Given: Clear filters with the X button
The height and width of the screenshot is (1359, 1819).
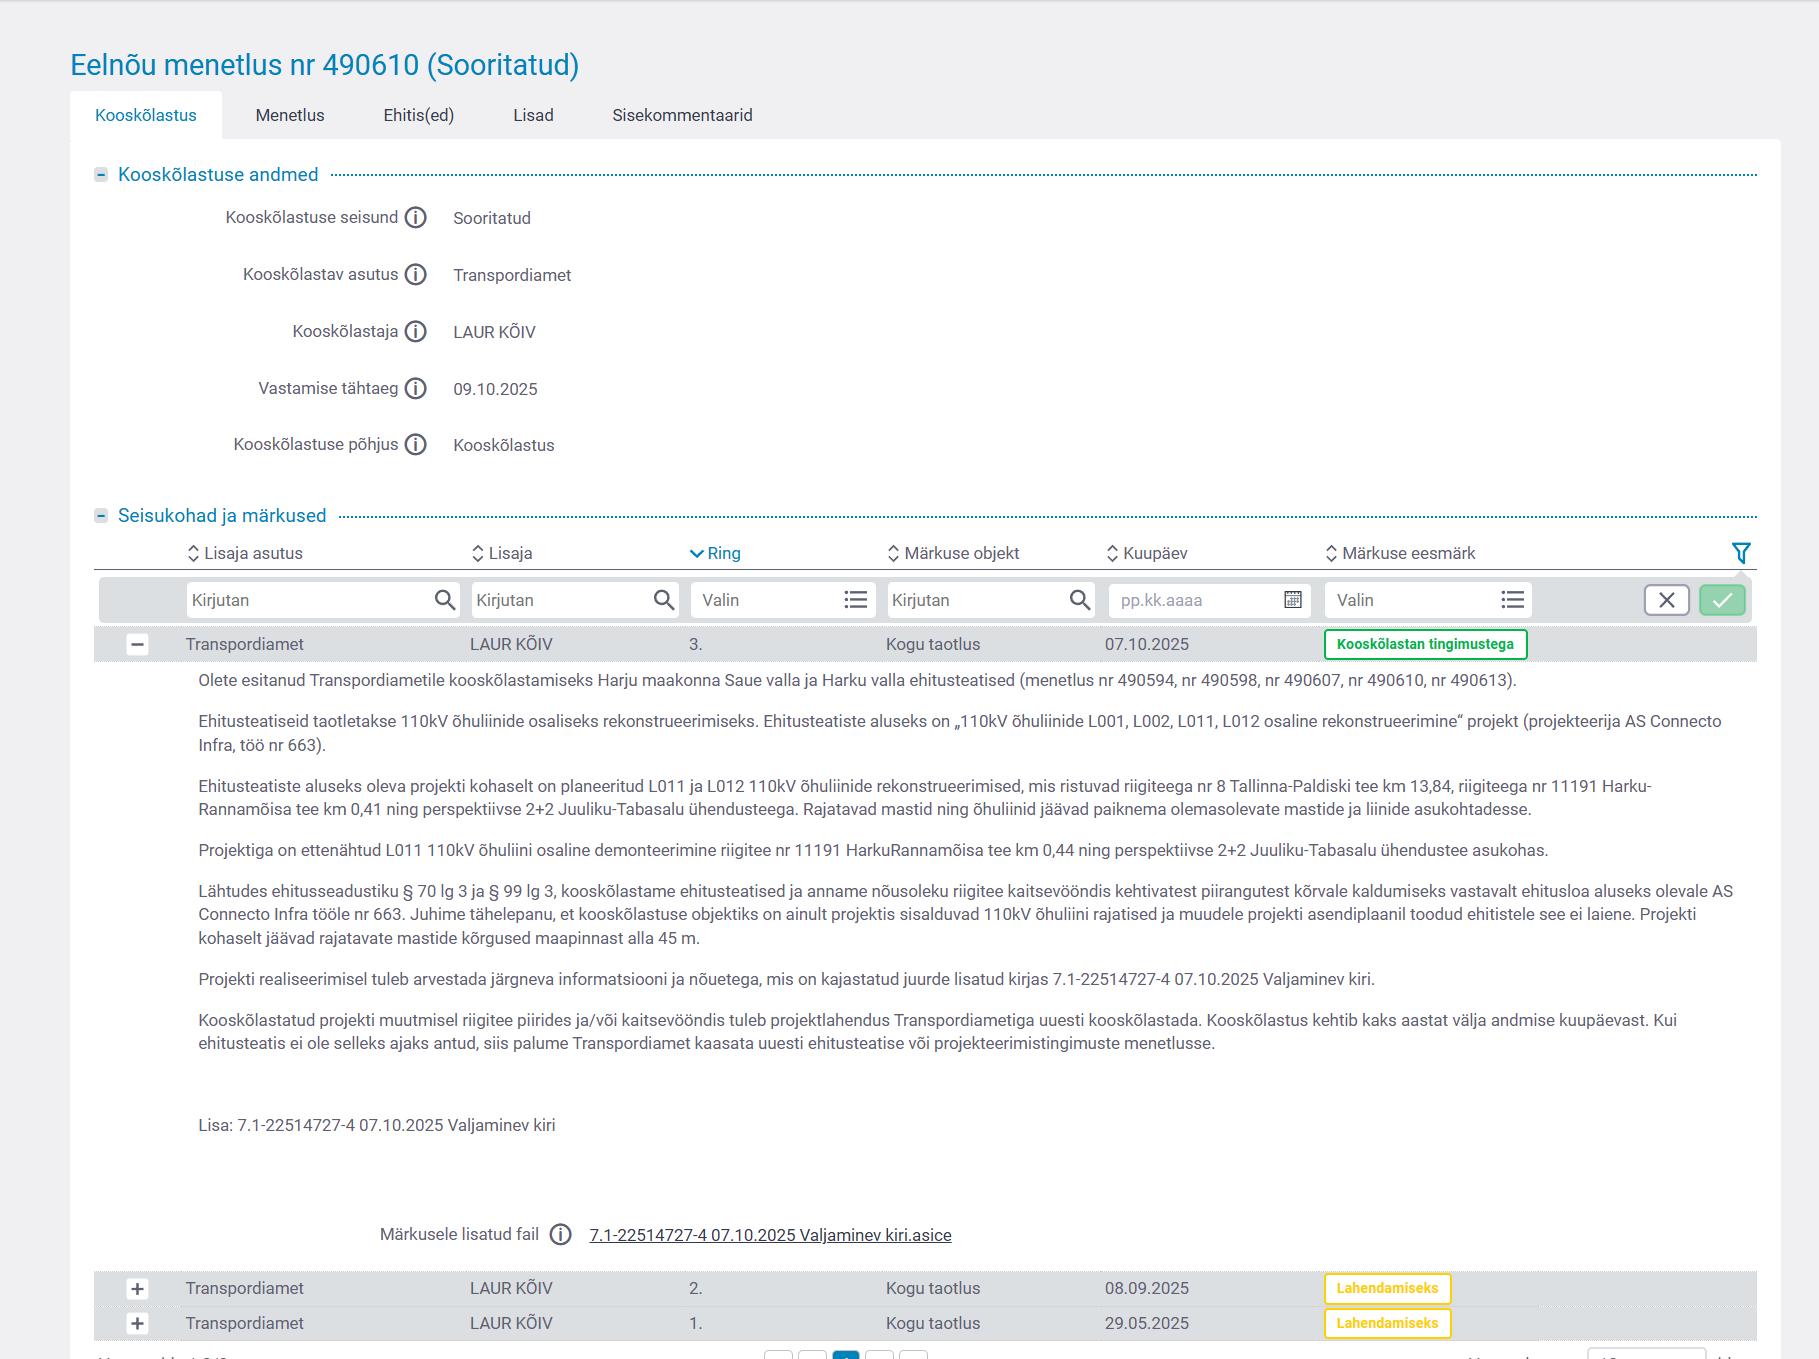Looking at the screenshot, I should [x=1666, y=600].
